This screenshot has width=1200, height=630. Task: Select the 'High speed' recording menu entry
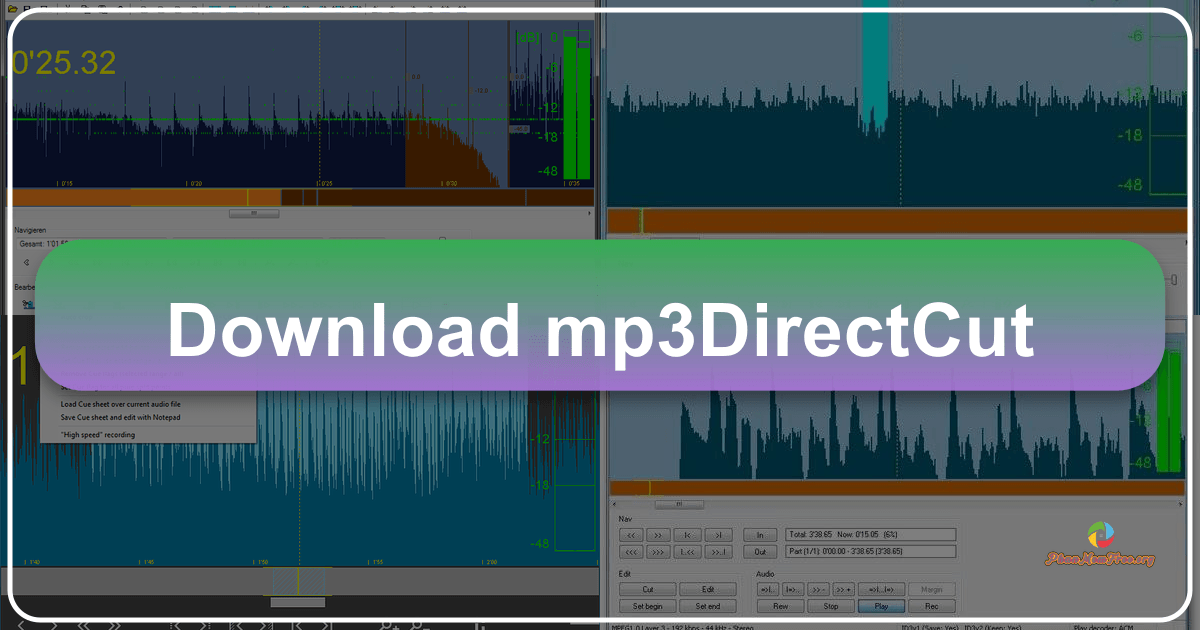coord(97,434)
